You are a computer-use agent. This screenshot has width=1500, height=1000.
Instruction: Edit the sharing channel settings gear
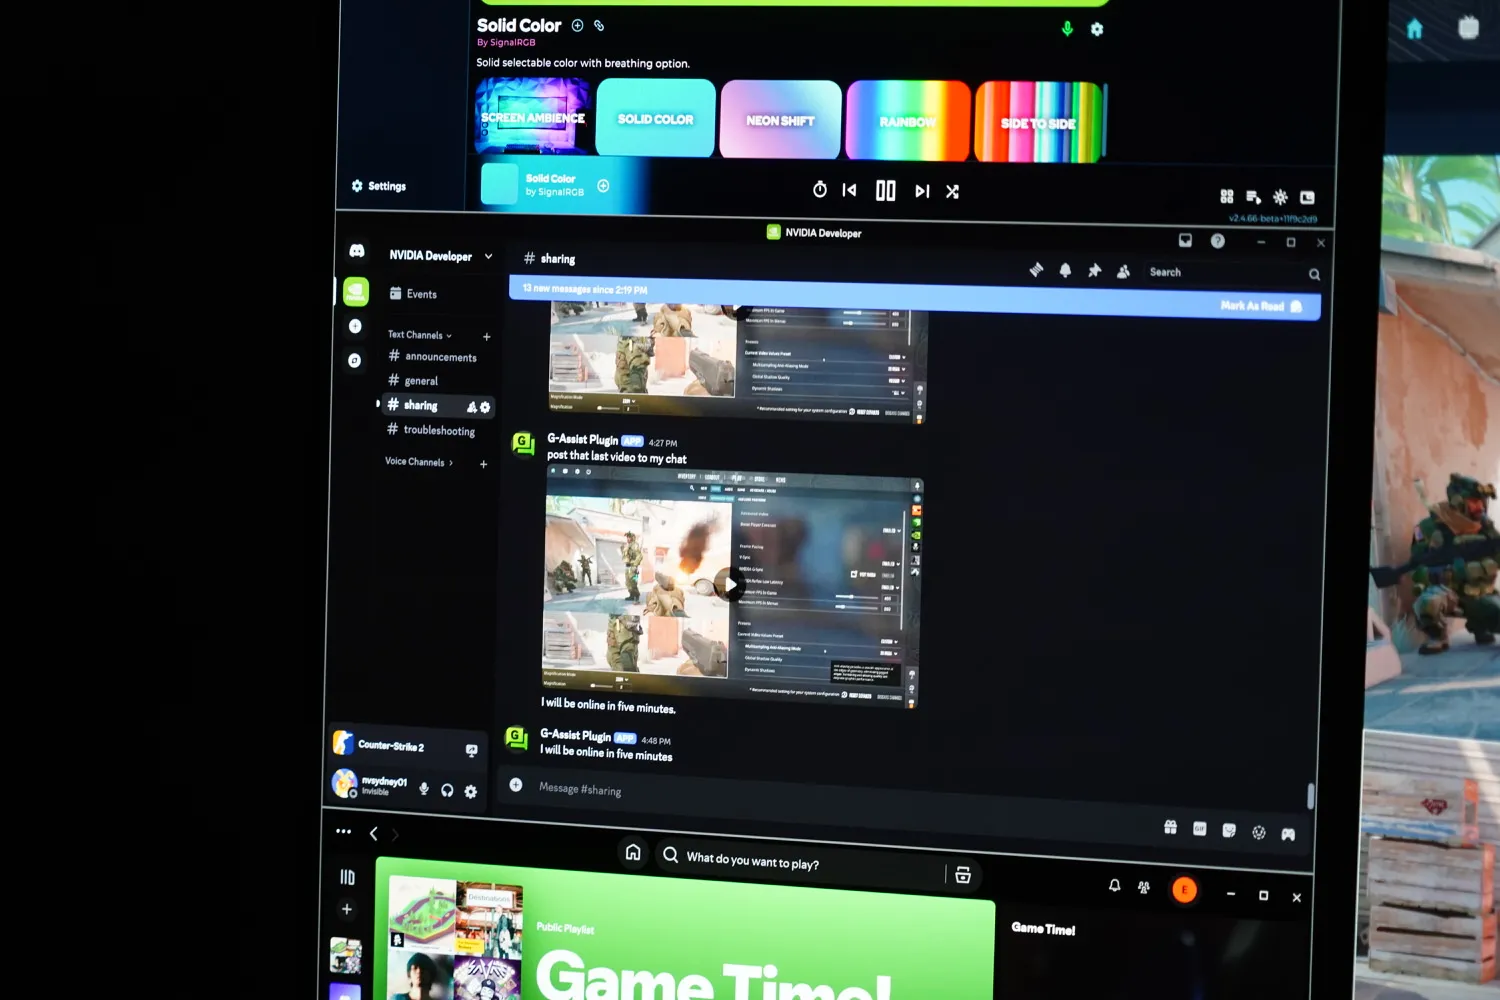coord(485,407)
